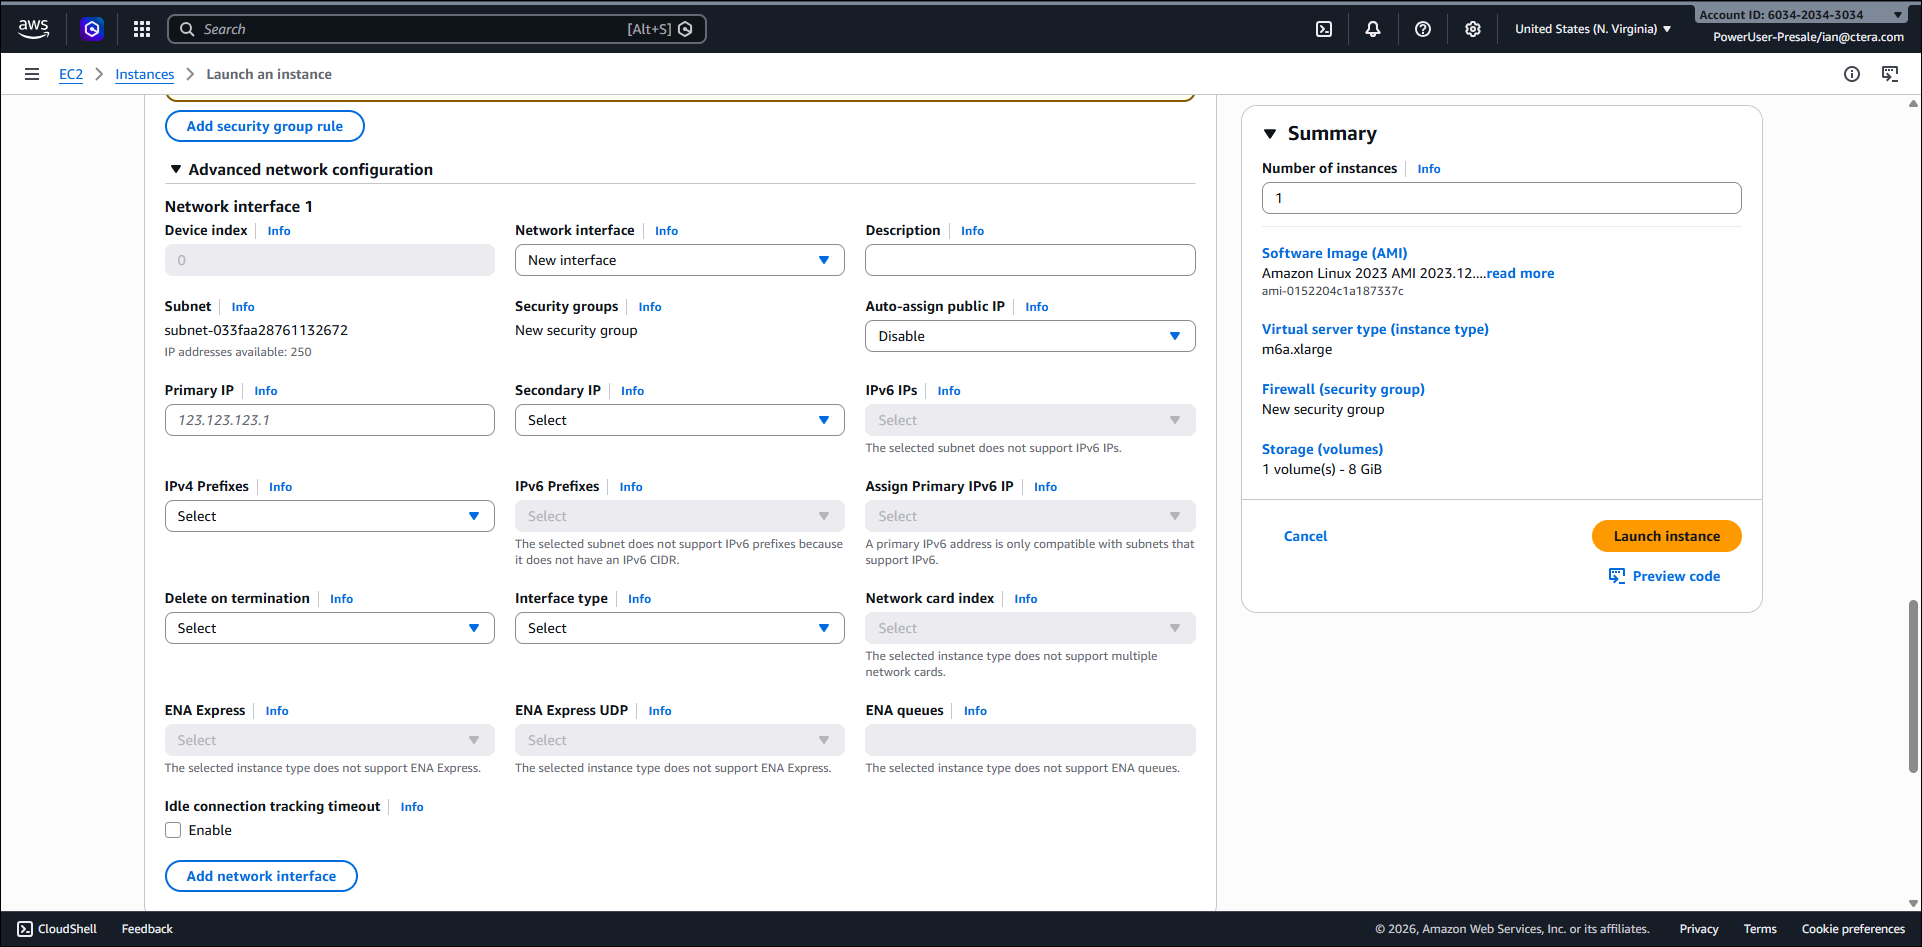
Task: Open the Interface type dropdown
Action: [x=680, y=628]
